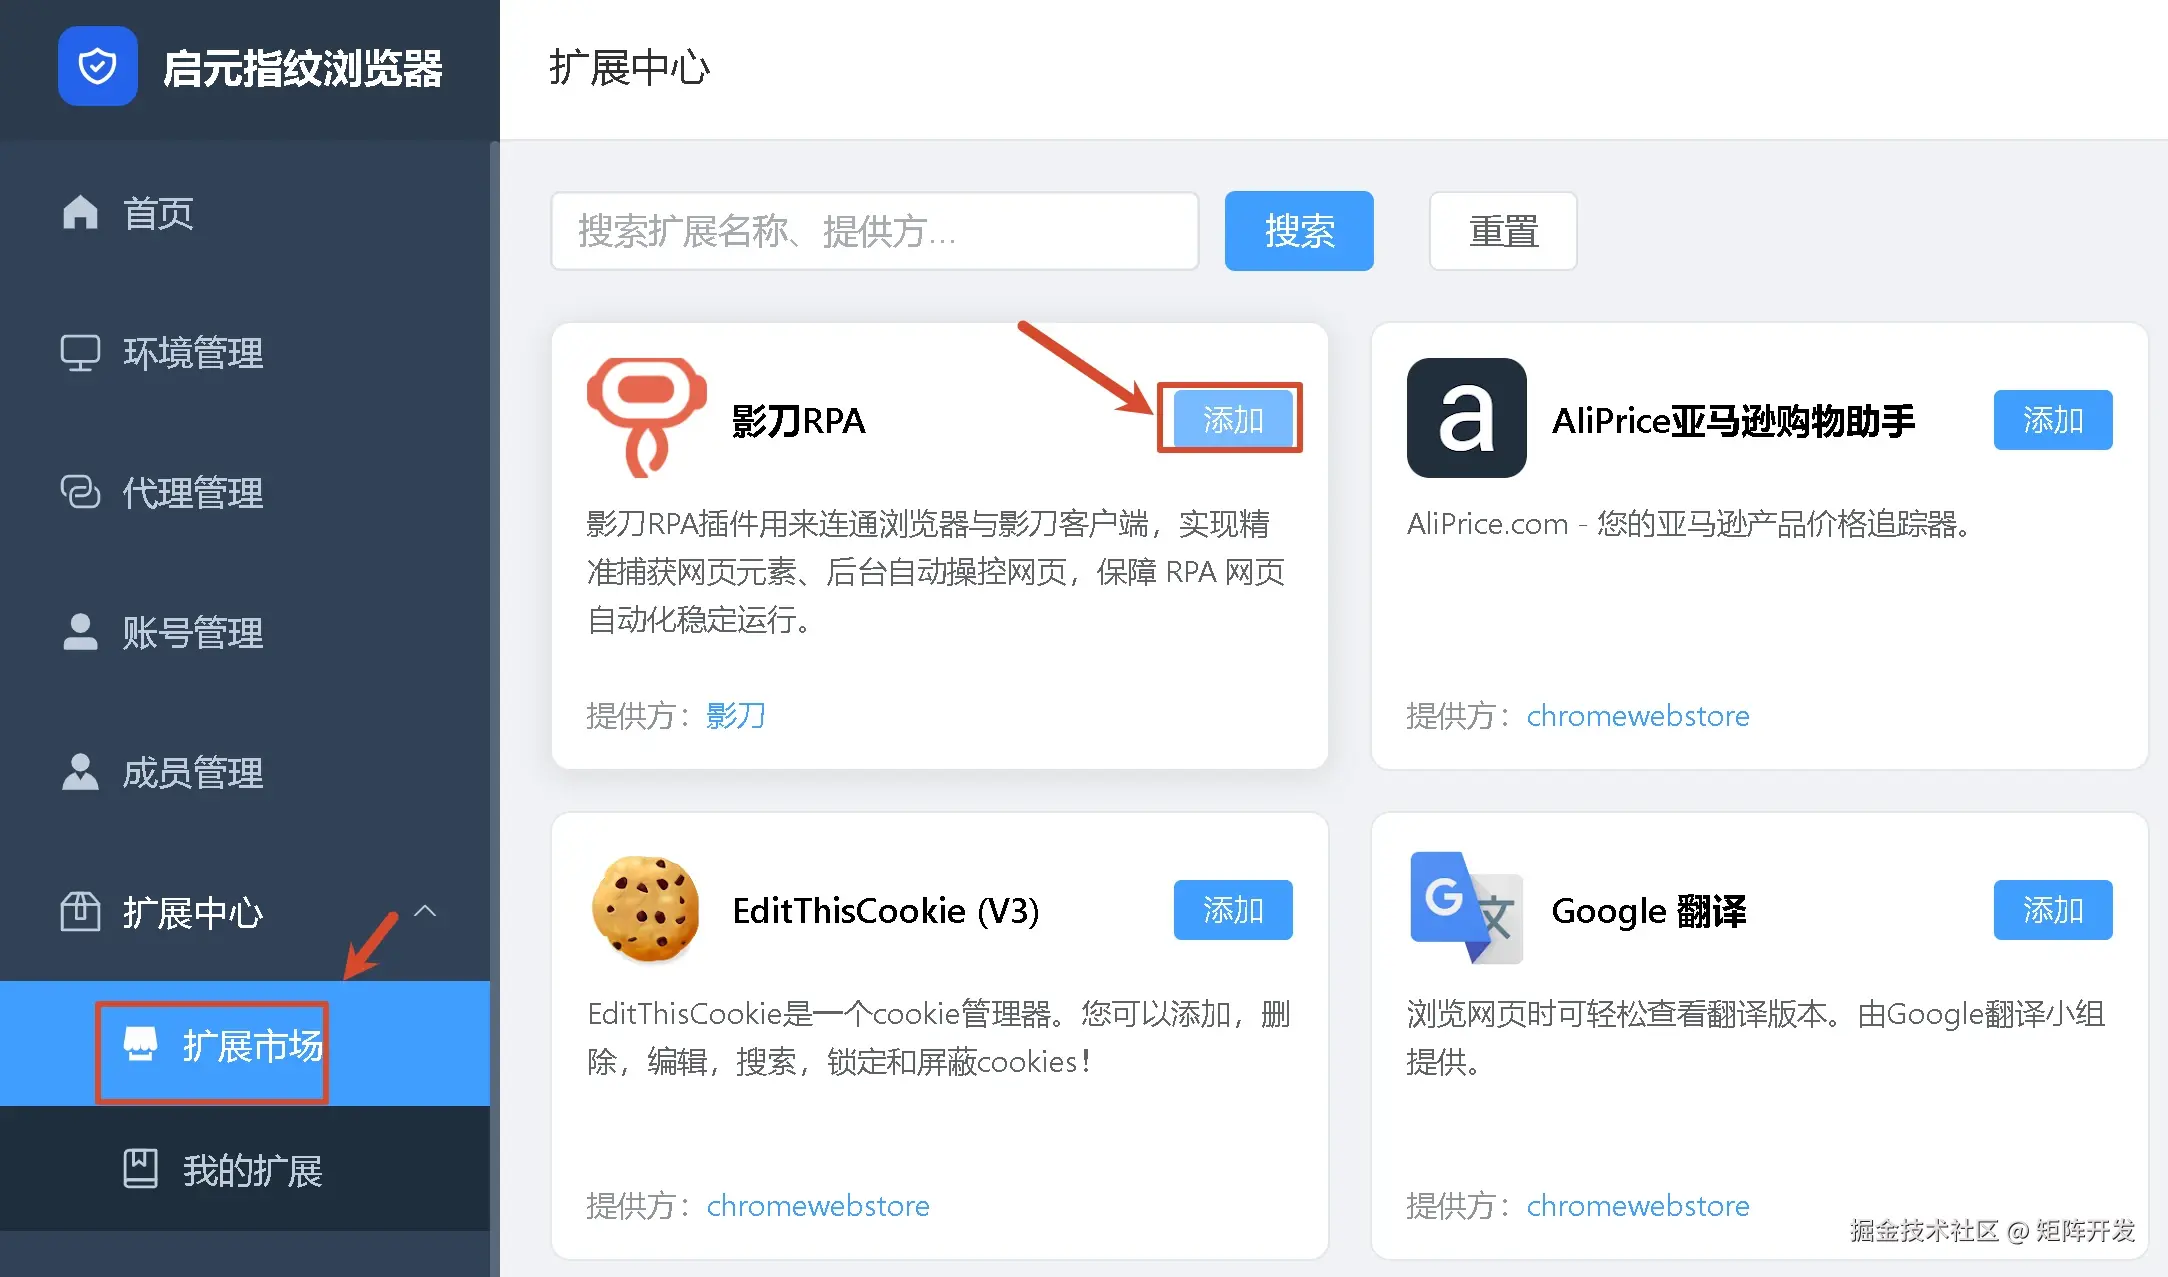
Task: Click the EditThisCookie cookie icon
Action: click(x=646, y=908)
